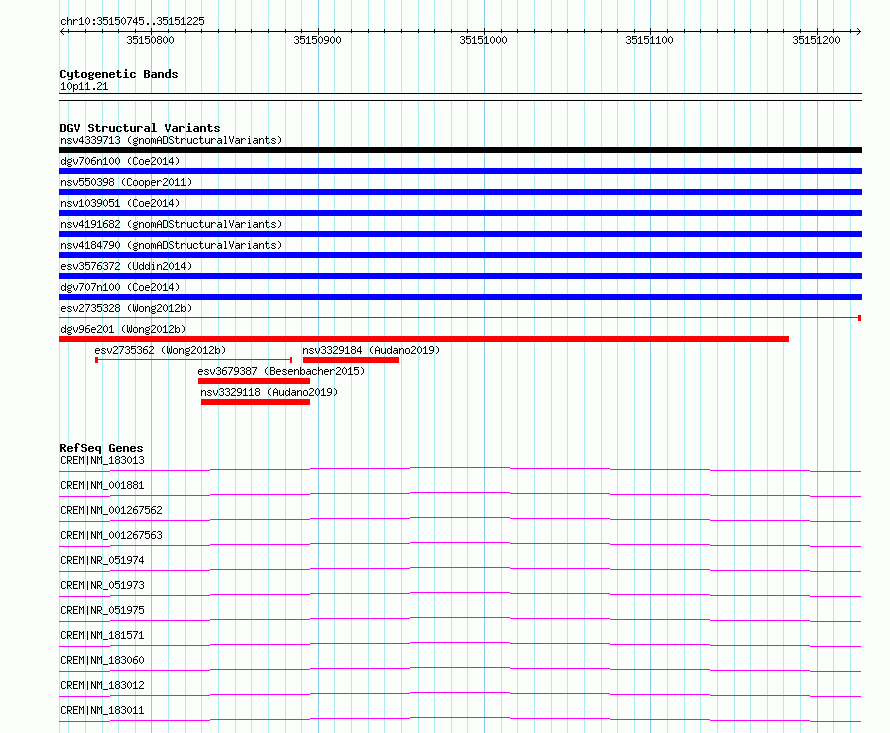Open transcript CREM|NM_001267562
890x733 pixels.
click(111, 510)
